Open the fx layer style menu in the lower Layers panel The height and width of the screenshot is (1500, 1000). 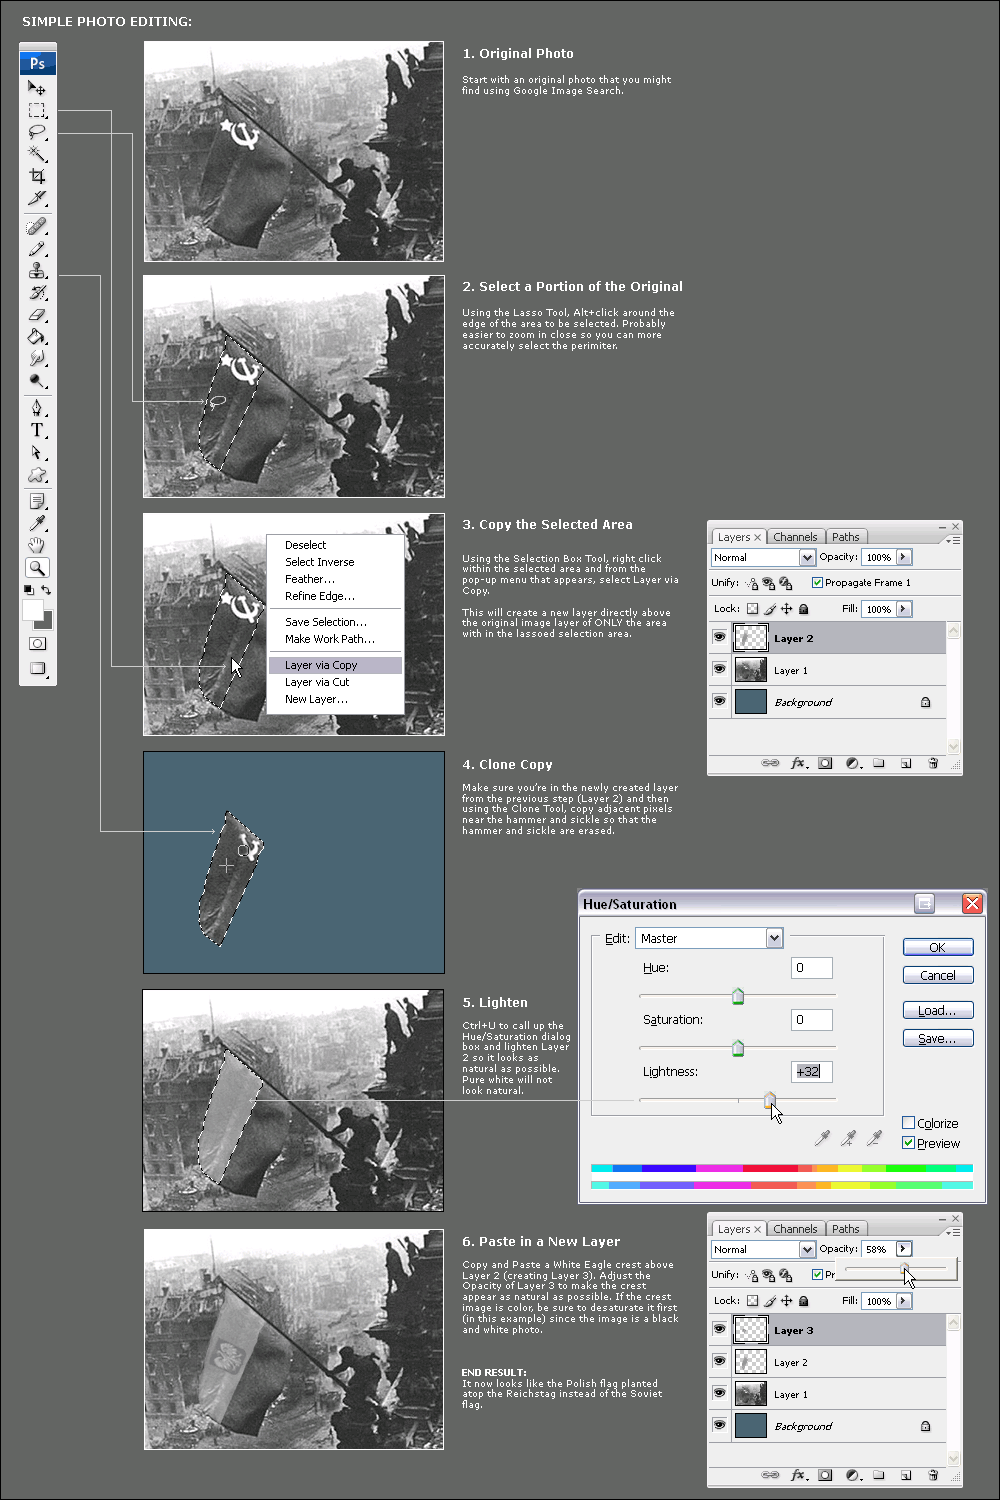[799, 1475]
